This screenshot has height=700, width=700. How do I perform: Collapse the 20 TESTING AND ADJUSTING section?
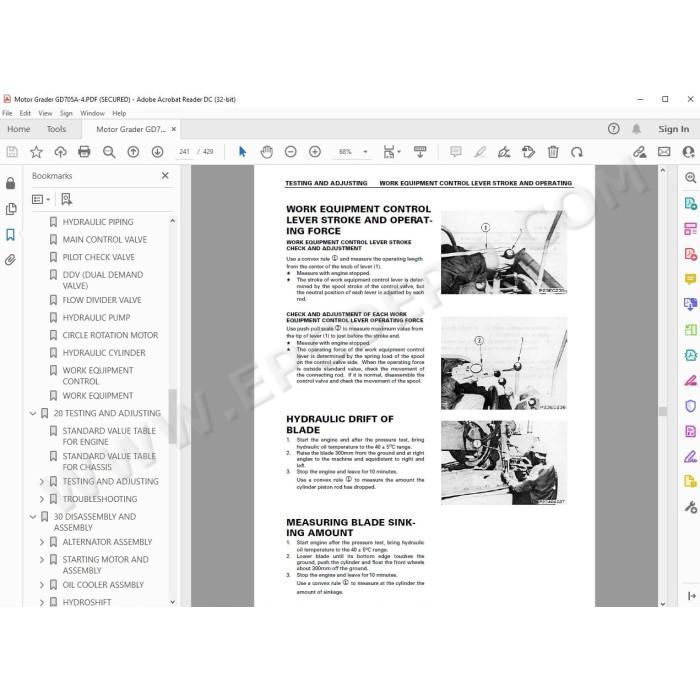pyautogui.click(x=33, y=413)
